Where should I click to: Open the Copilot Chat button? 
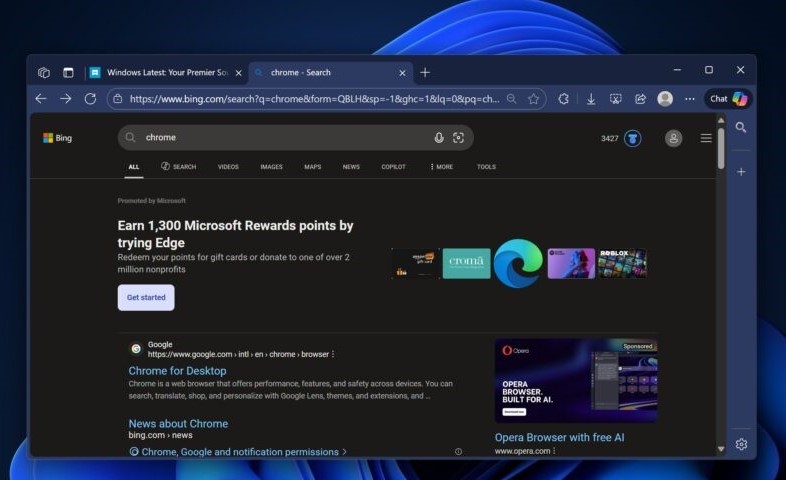click(727, 99)
